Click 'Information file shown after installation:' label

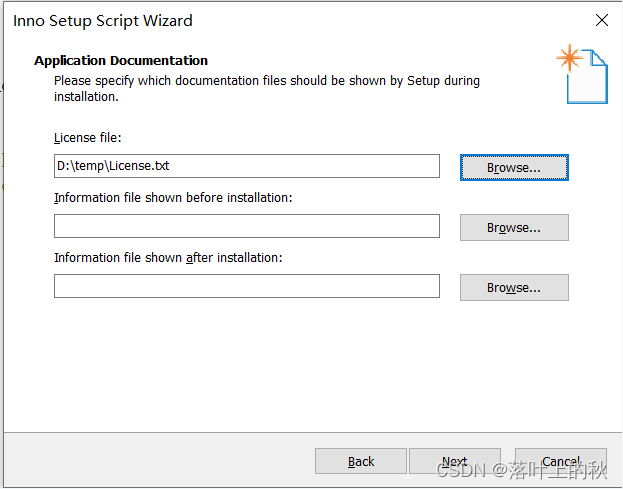tap(168, 257)
